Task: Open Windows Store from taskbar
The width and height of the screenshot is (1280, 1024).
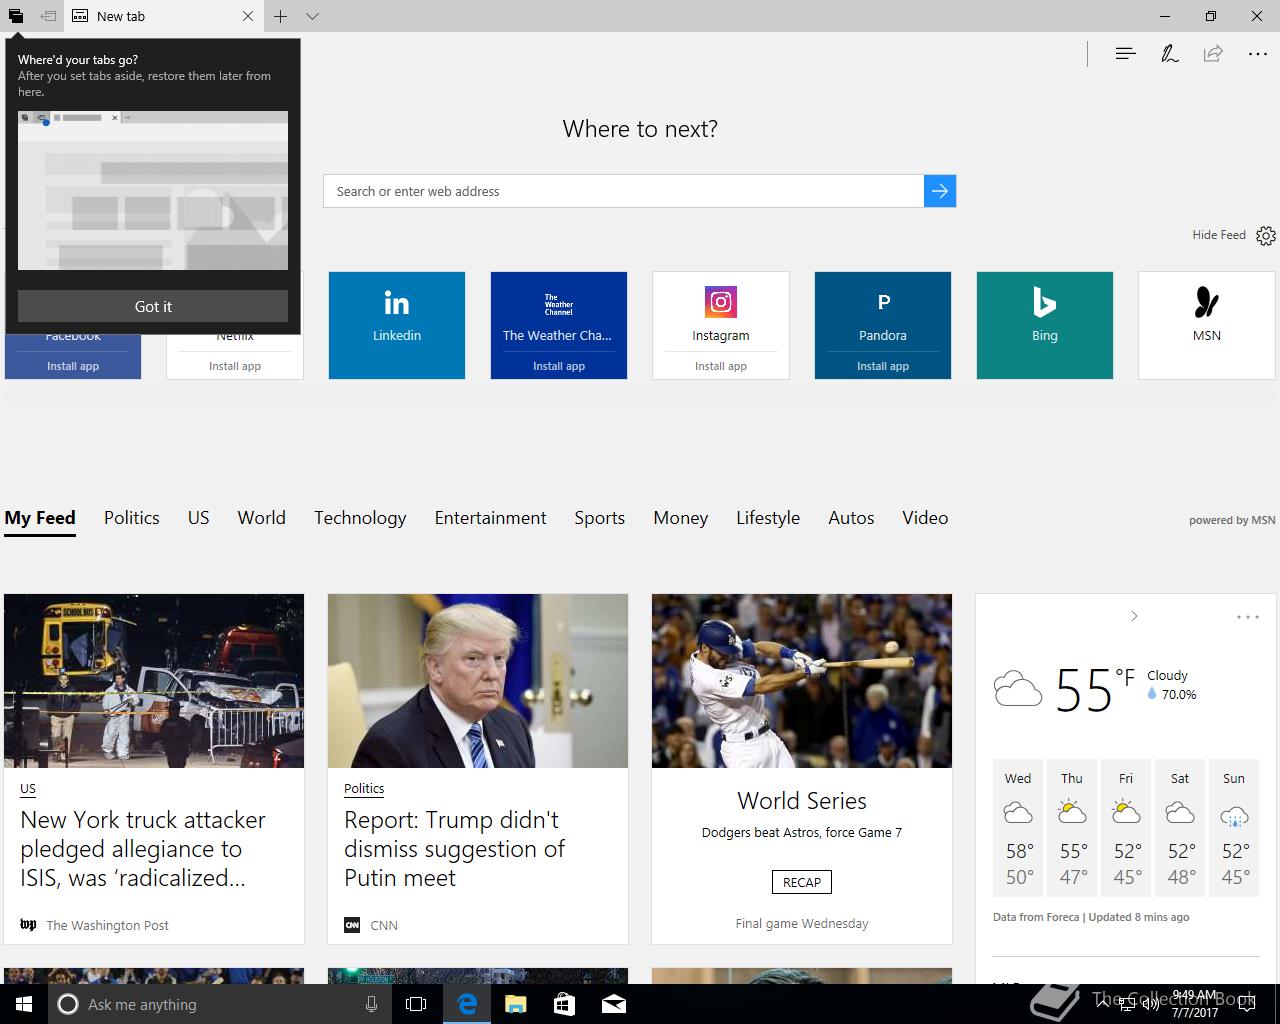Action: click(x=564, y=1004)
